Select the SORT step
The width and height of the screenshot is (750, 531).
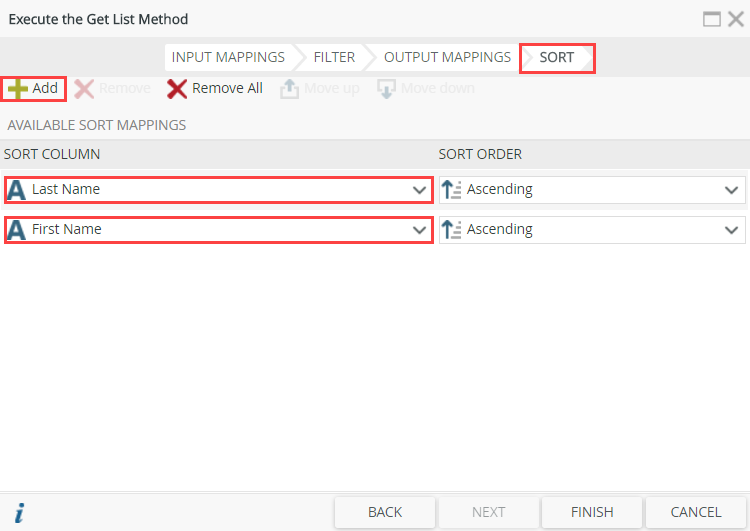tap(557, 57)
